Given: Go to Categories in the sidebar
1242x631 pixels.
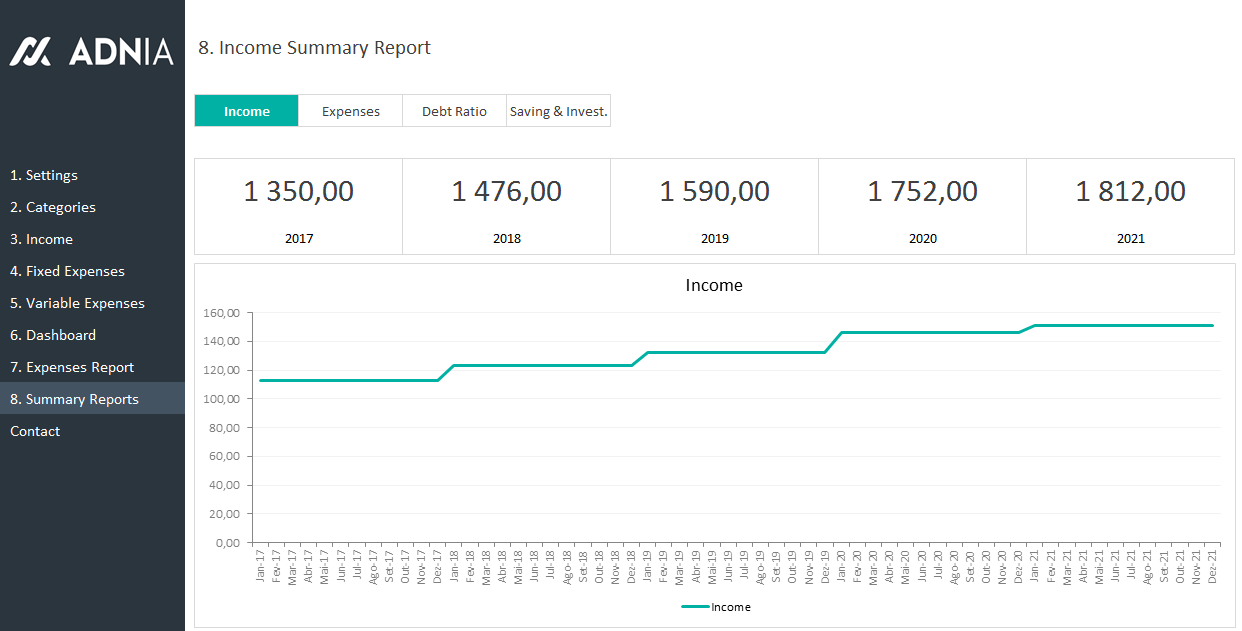Looking at the screenshot, I should pyautogui.click(x=53, y=207).
